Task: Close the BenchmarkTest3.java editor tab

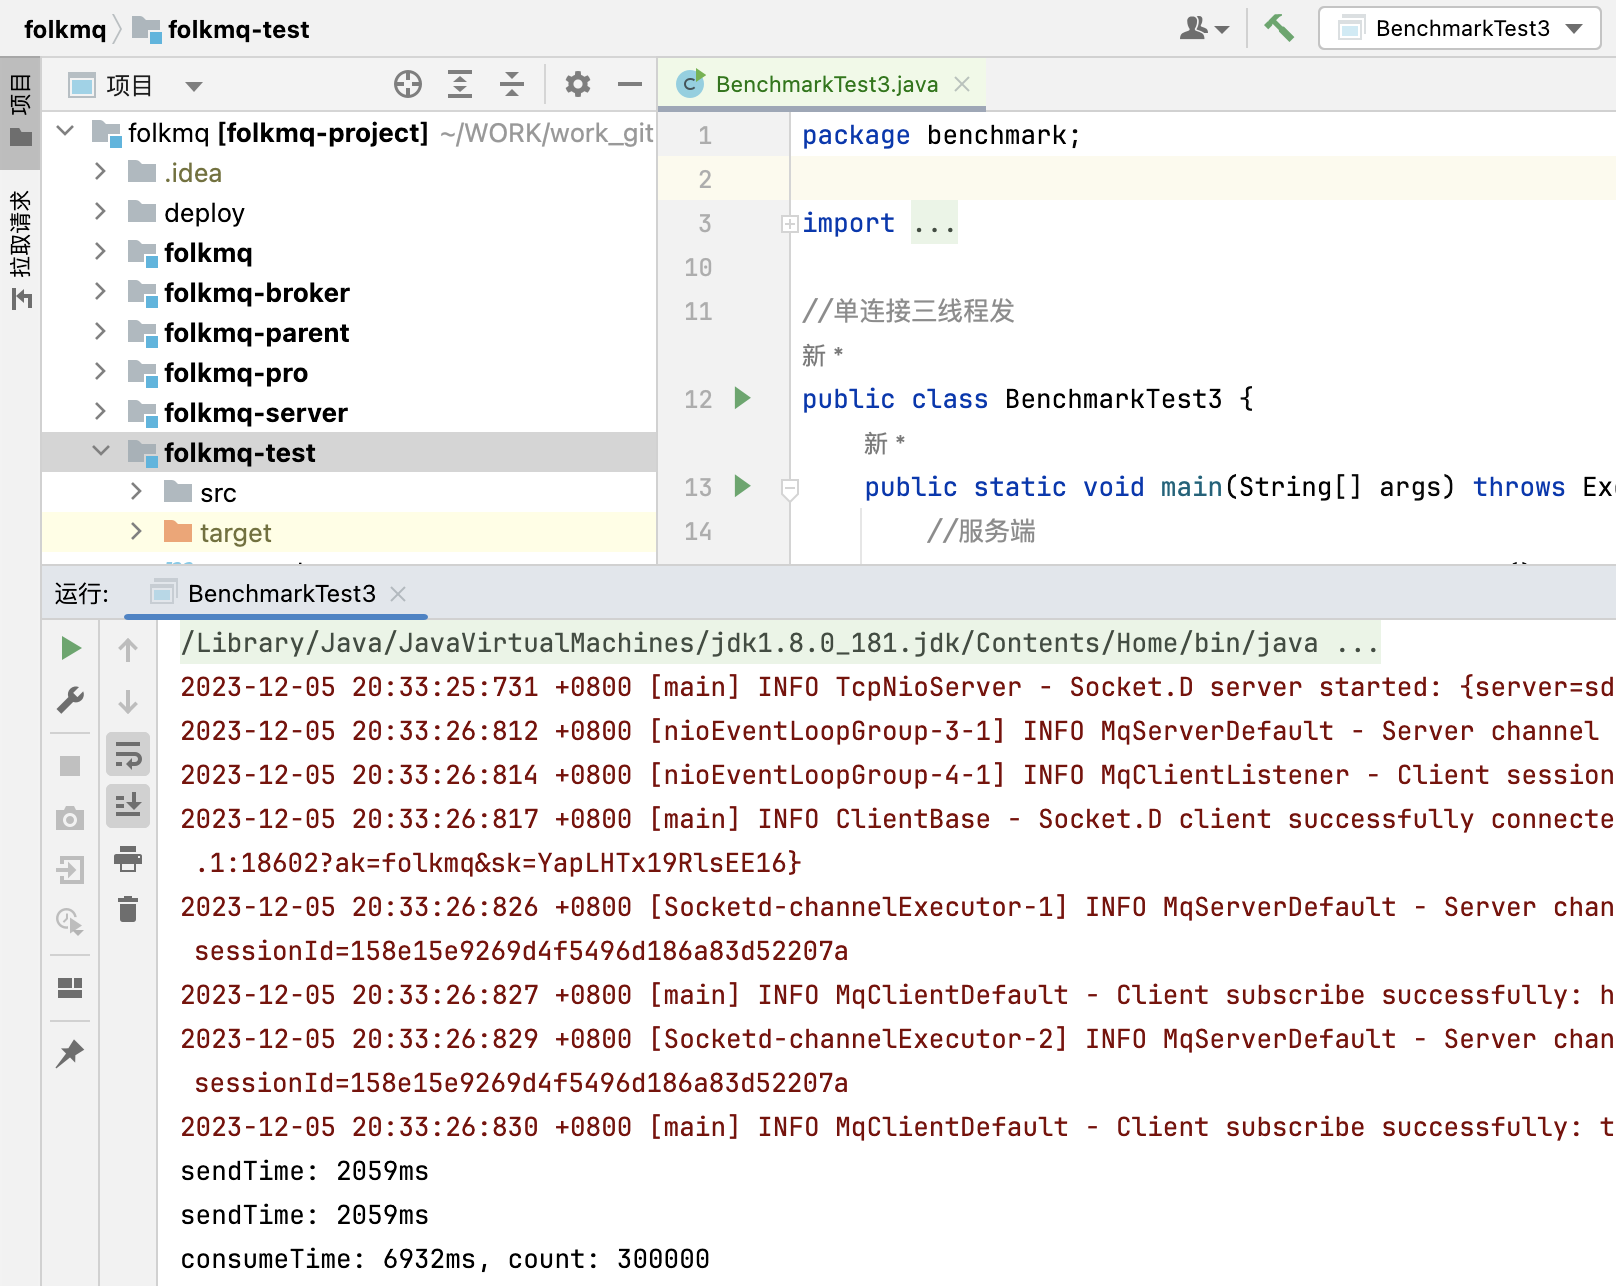Action: [x=962, y=85]
